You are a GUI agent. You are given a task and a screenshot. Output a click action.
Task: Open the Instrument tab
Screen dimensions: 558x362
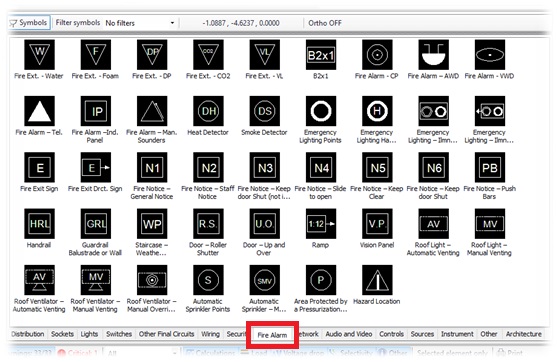point(457,334)
